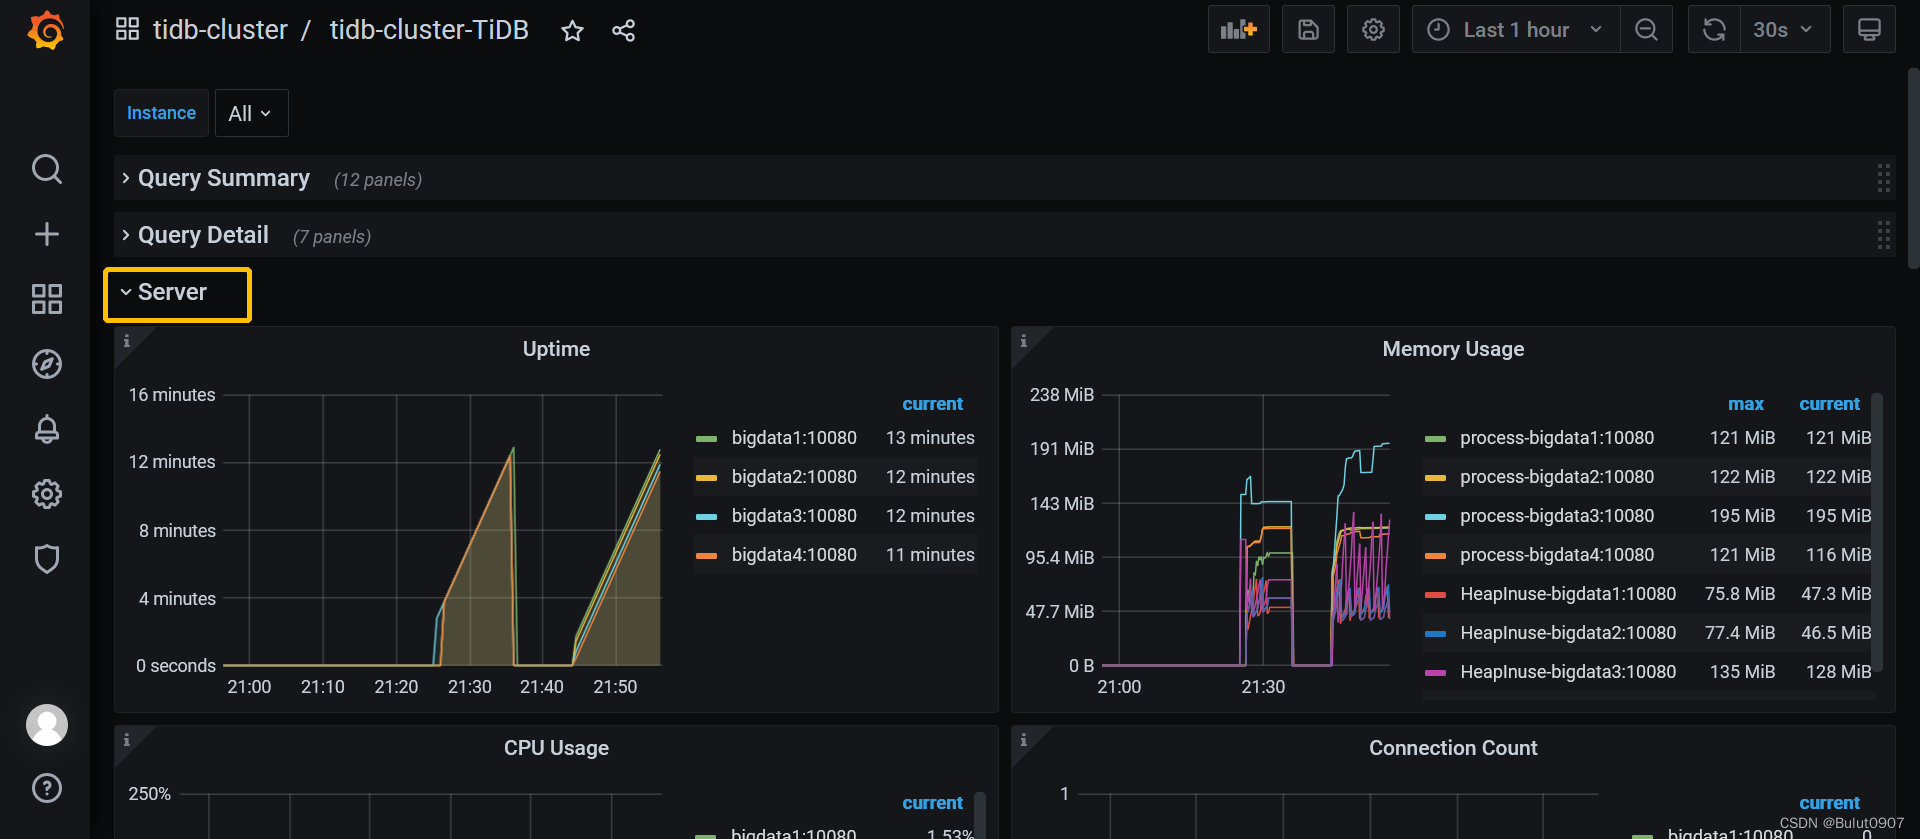Open the tidb-cluster folder breadcrumb
Screen dimensions: 1920x839
click(x=220, y=30)
